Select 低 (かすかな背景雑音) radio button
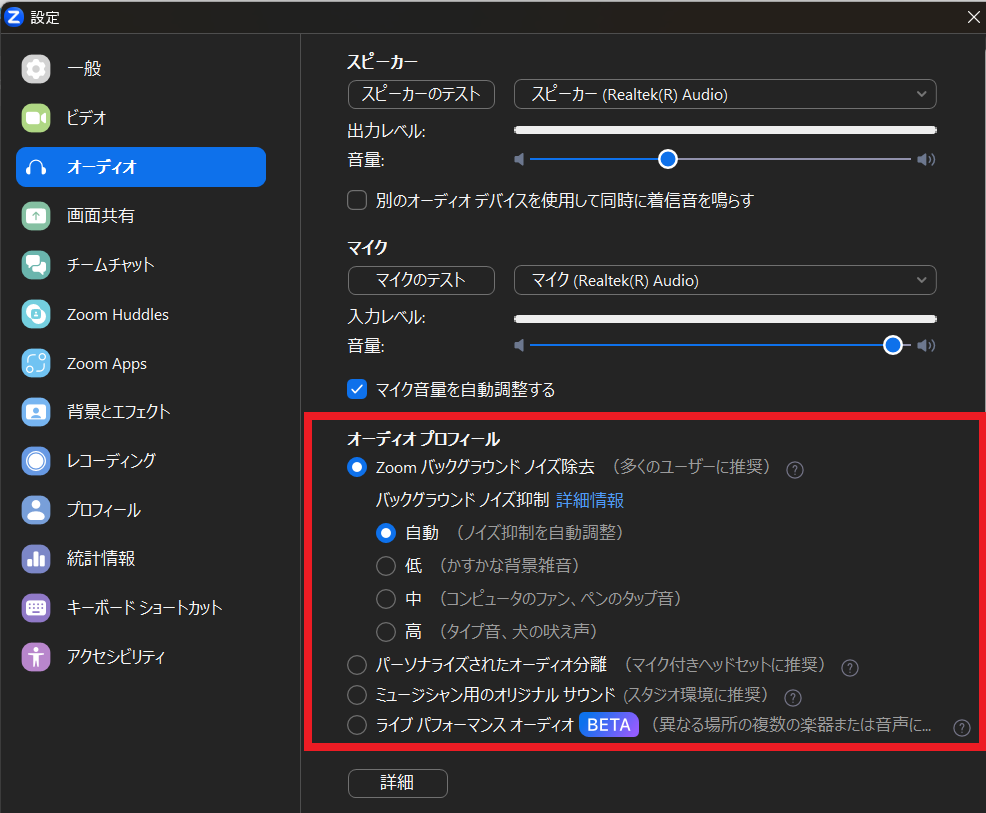This screenshot has width=986, height=813. pos(386,566)
